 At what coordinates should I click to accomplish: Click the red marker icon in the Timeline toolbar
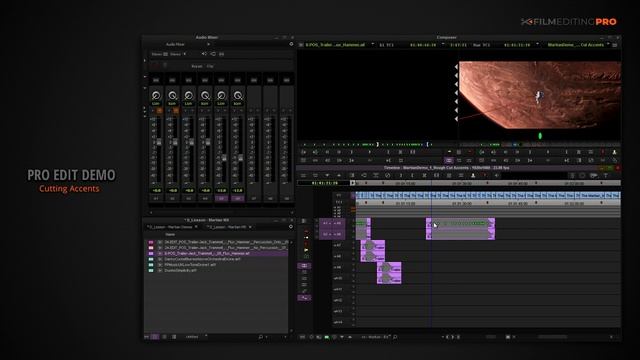tap(484, 176)
